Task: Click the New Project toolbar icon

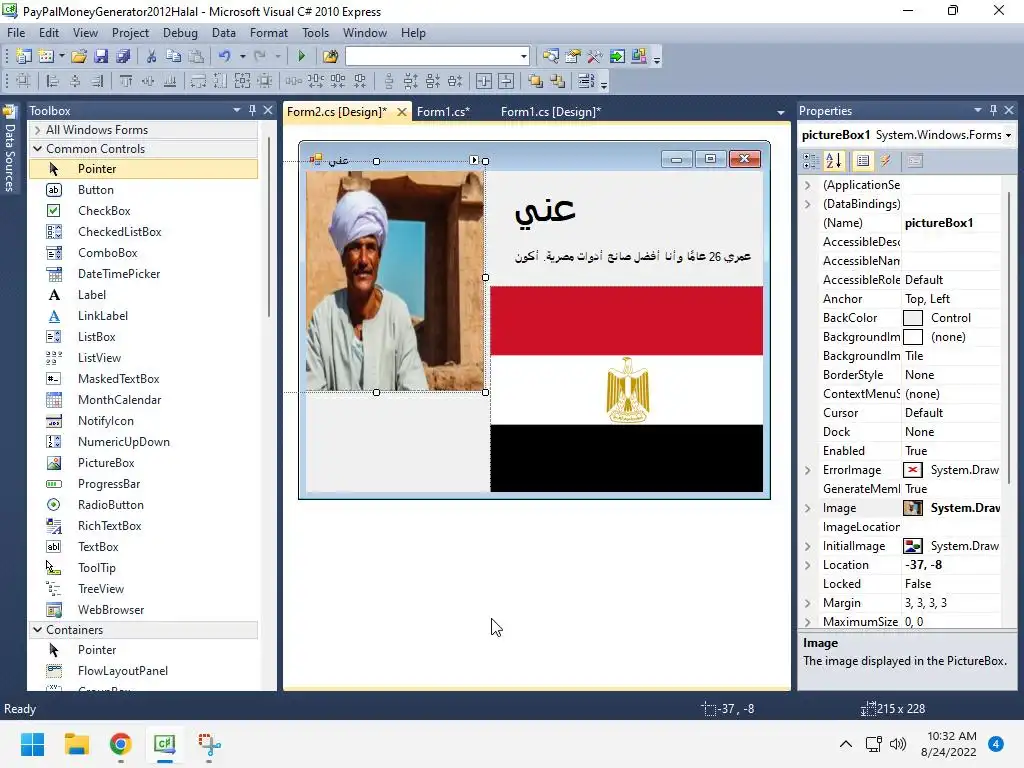Action: [24, 56]
